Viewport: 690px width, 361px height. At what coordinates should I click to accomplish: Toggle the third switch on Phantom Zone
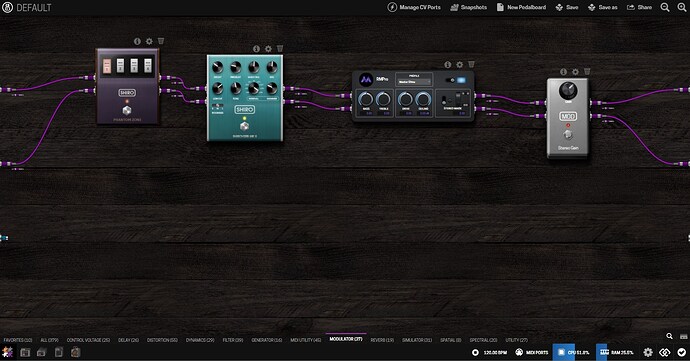(x=134, y=66)
